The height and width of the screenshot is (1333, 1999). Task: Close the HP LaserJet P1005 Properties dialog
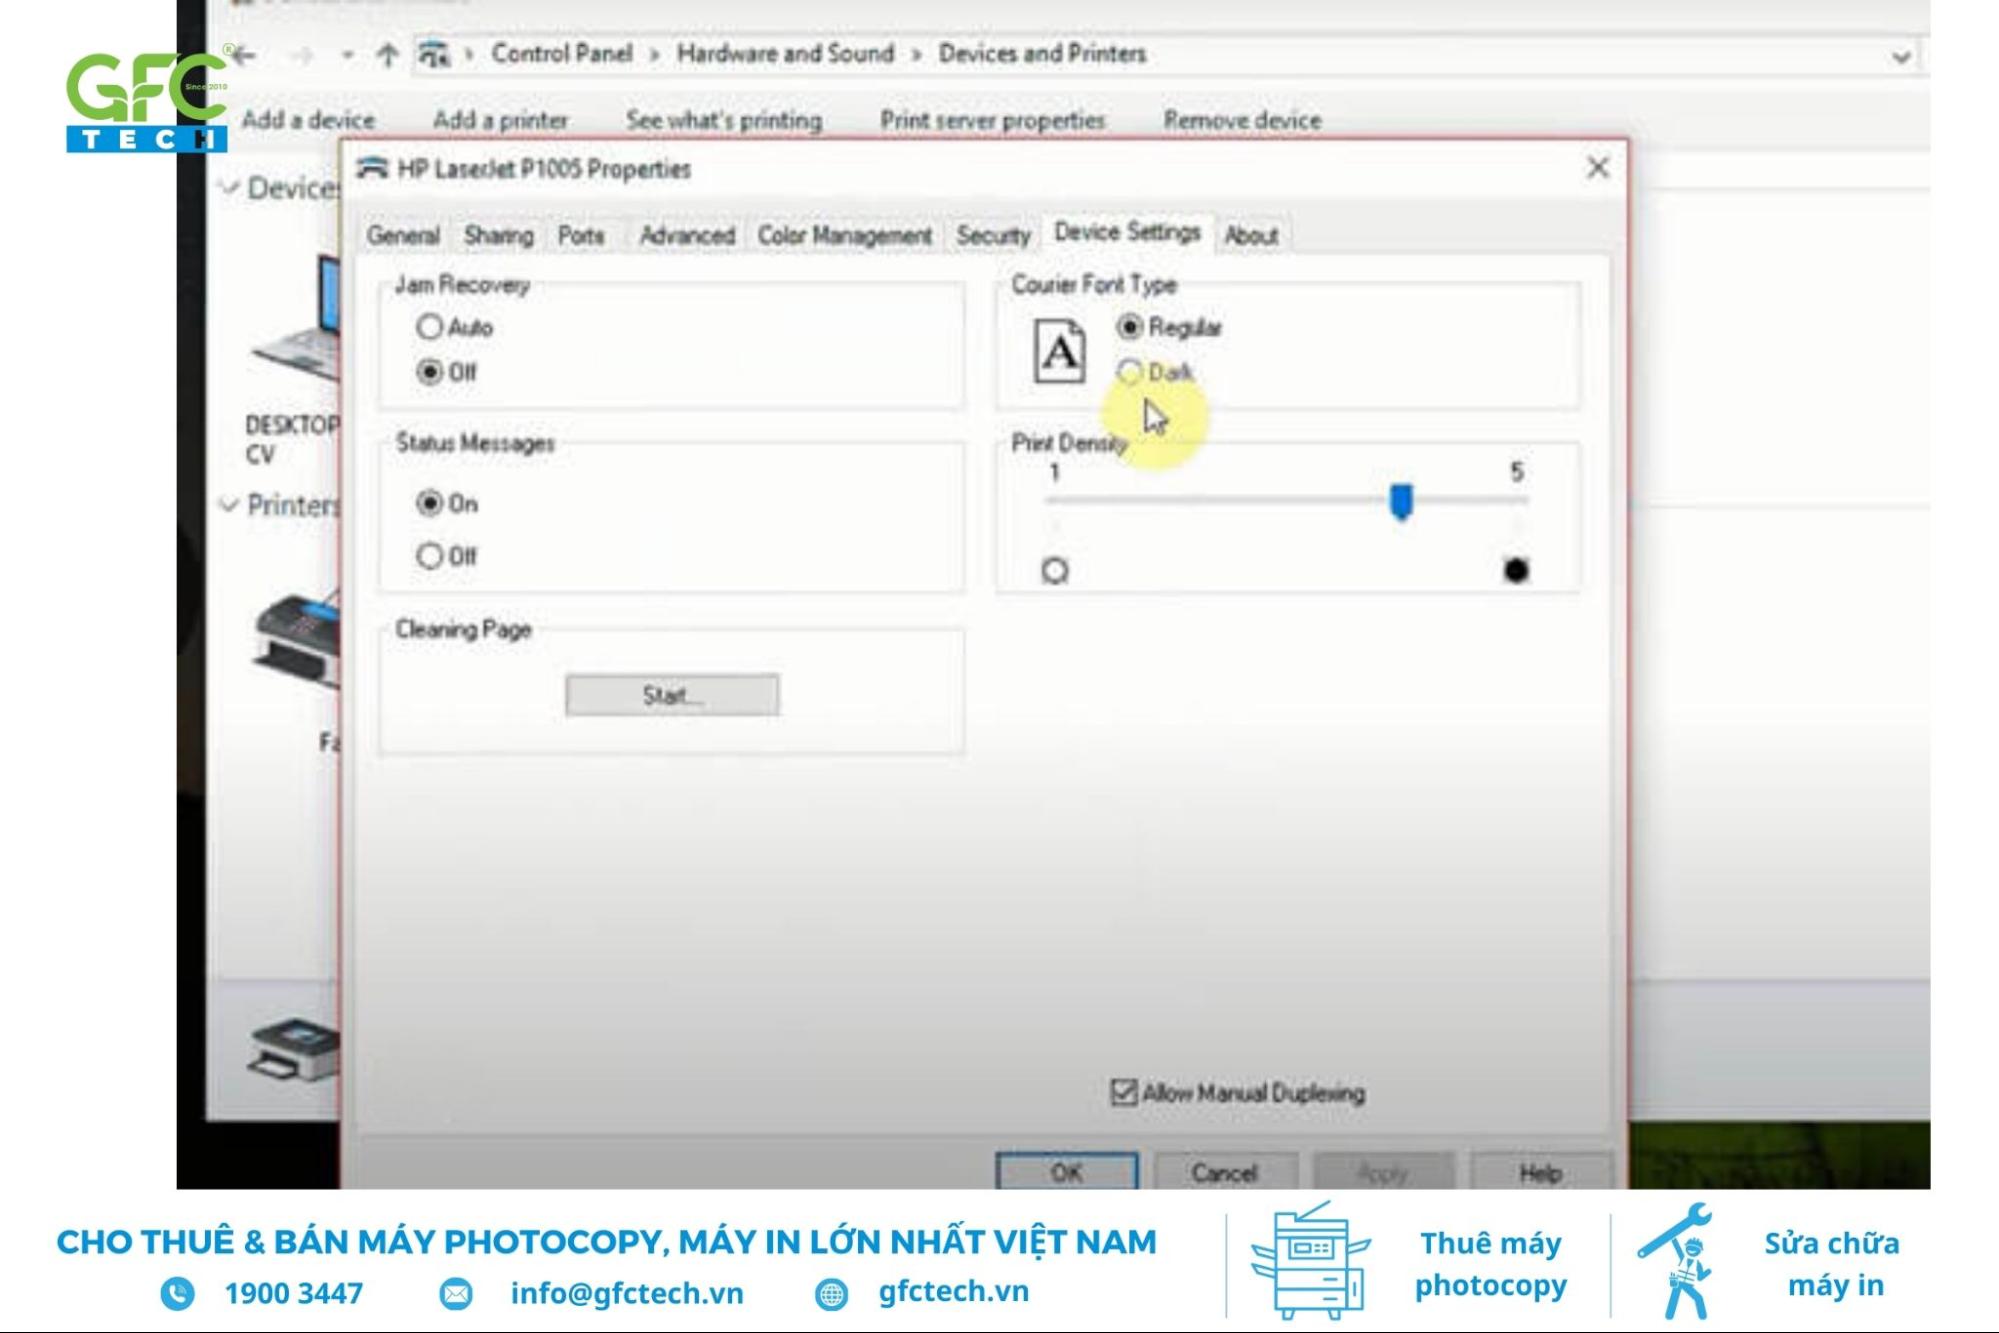coord(1598,167)
